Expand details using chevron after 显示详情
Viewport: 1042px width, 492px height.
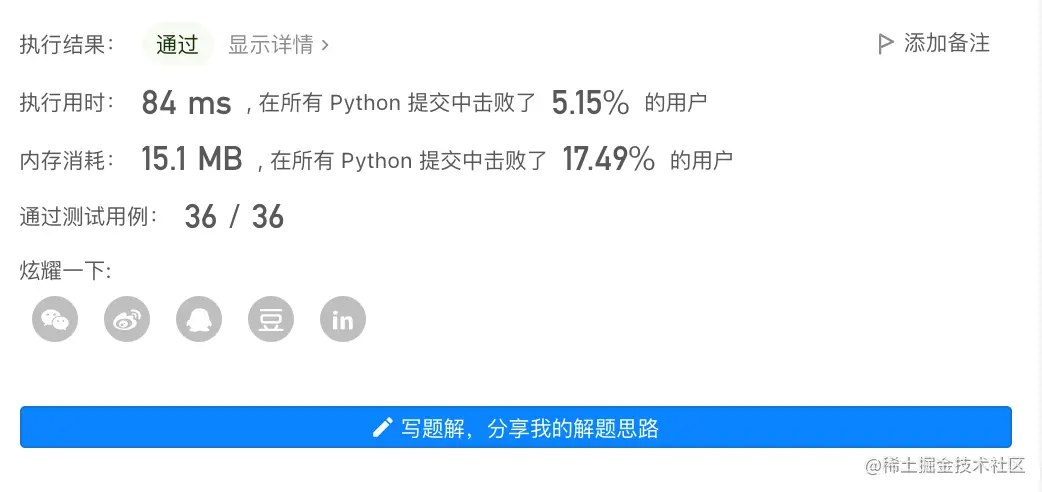[x=326, y=45]
